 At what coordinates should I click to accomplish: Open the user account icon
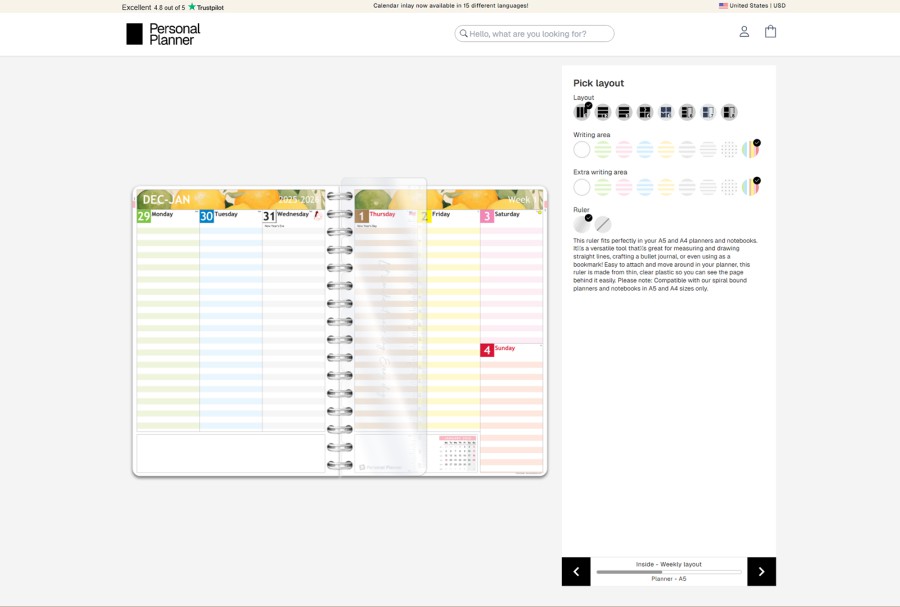click(744, 32)
